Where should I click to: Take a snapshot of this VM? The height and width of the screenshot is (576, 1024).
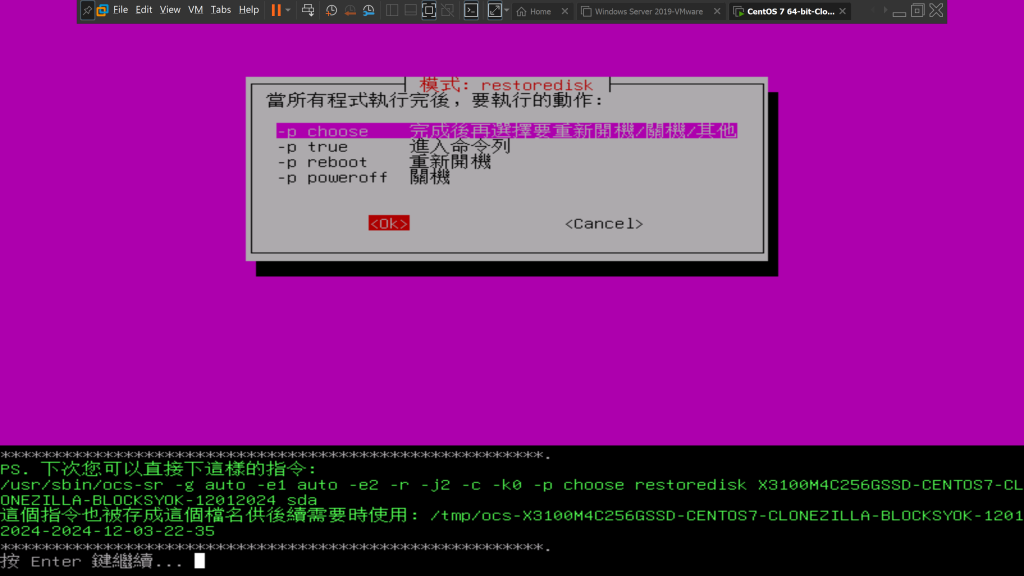point(330,11)
